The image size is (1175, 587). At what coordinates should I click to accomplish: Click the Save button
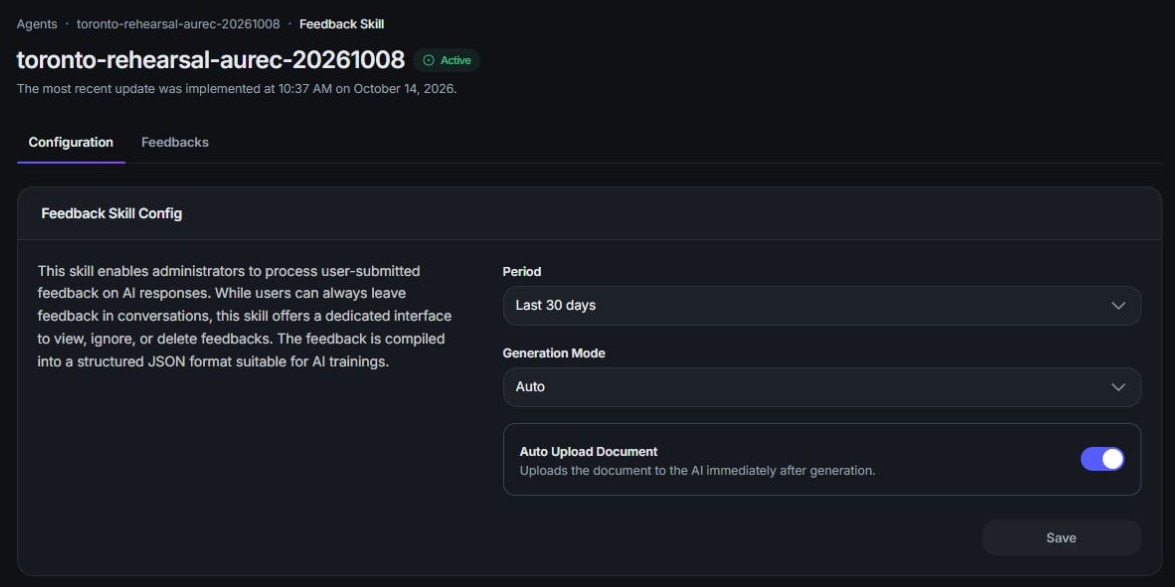click(1061, 538)
